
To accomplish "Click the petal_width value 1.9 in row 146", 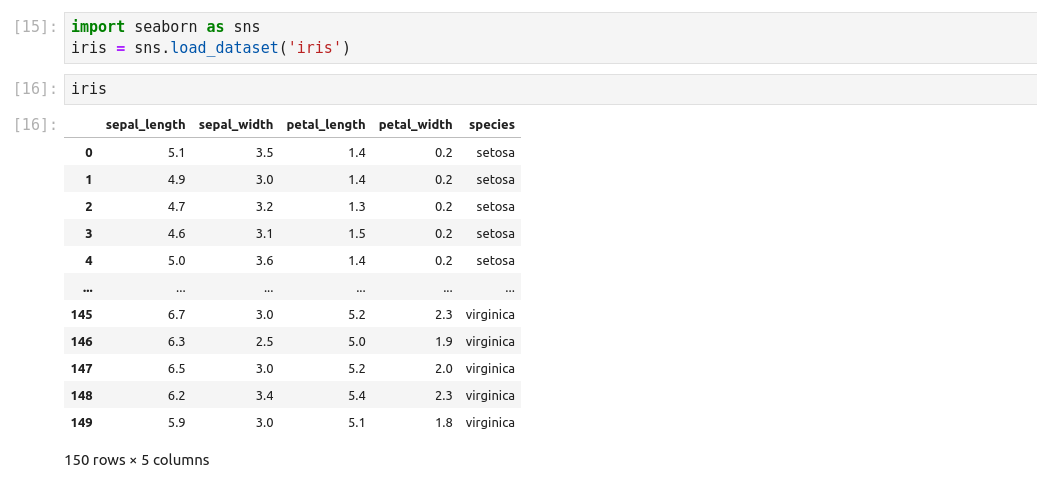I will (443, 342).
